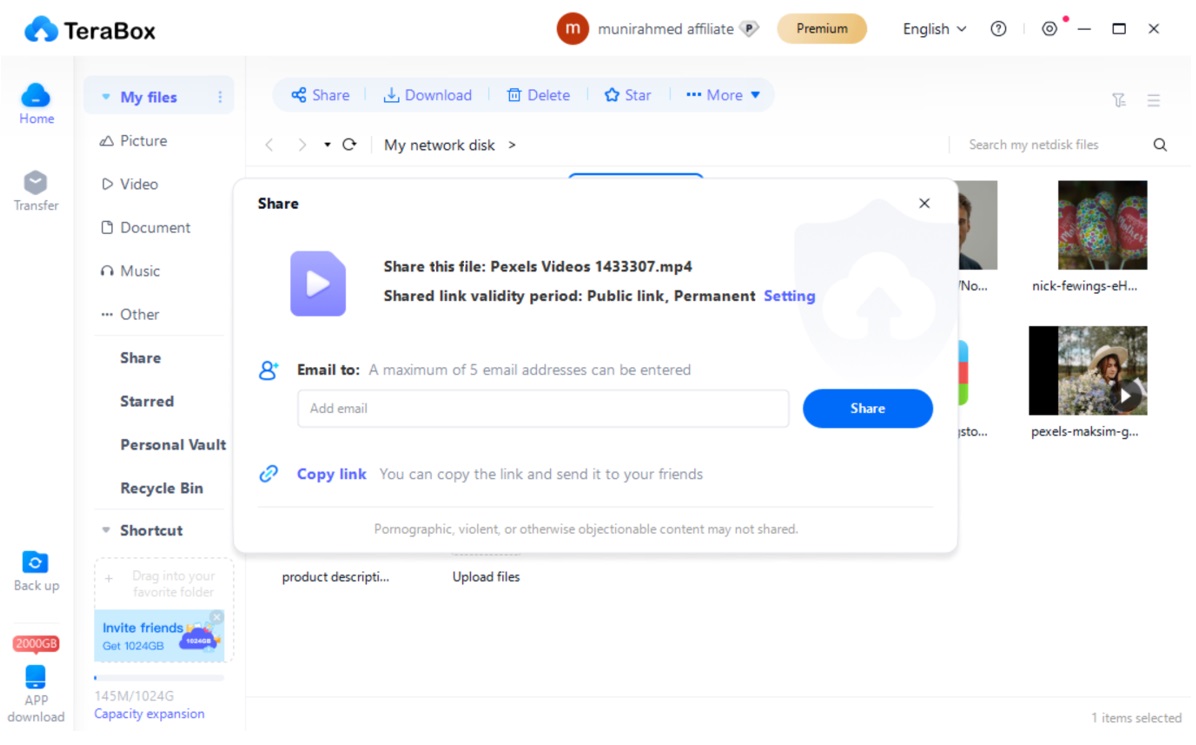The image size is (1196, 745).
Task: Select Picture in the sidebar
Action: [133, 141]
